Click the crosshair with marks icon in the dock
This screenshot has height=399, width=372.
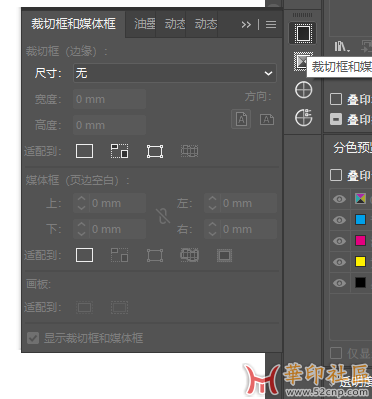pyautogui.click(x=303, y=117)
